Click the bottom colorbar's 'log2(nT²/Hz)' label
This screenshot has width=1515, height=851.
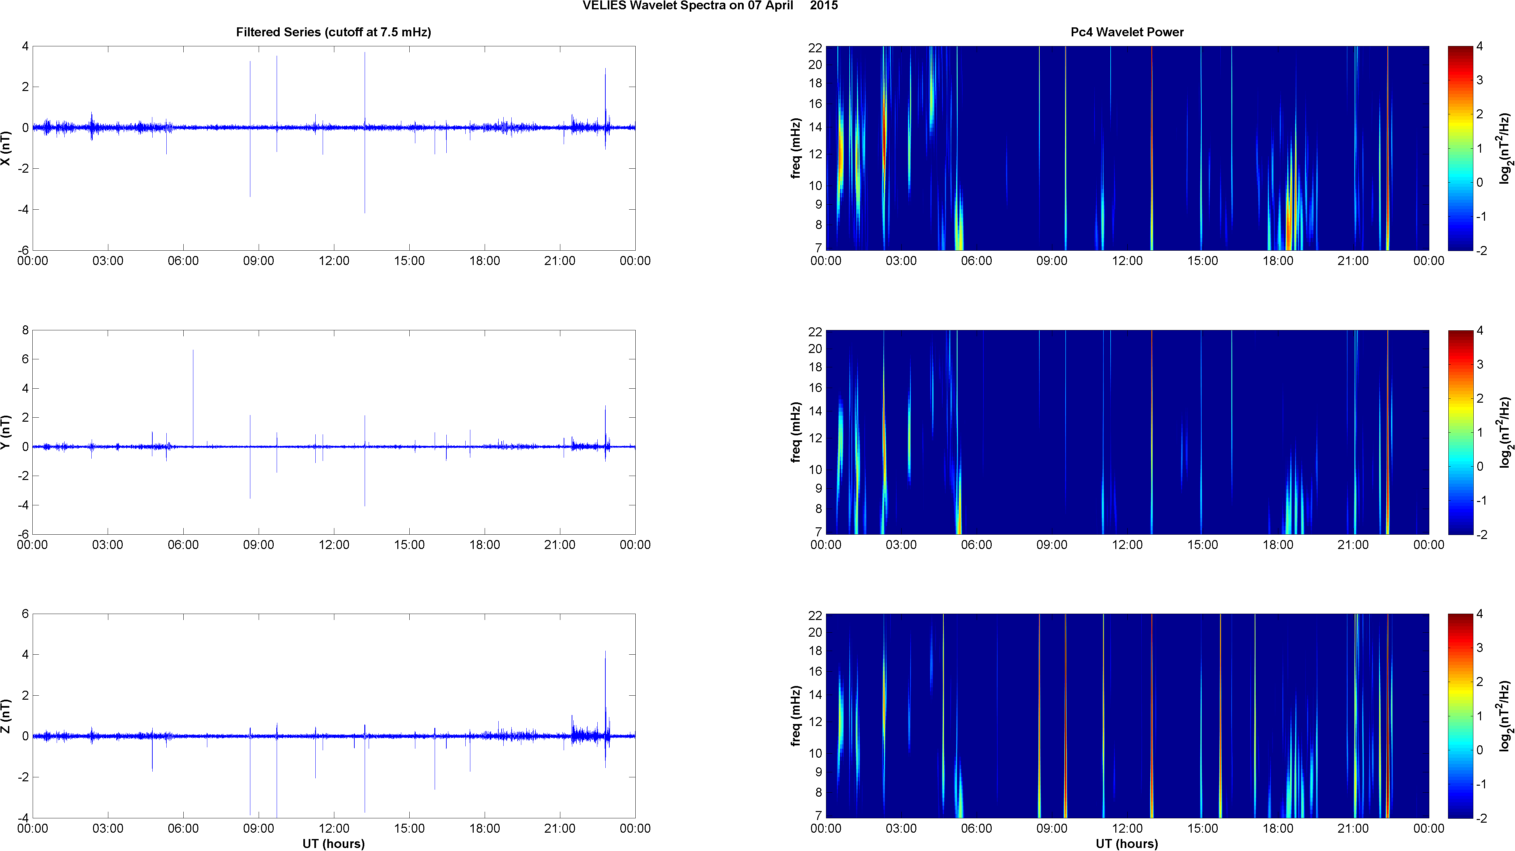pos(1506,716)
